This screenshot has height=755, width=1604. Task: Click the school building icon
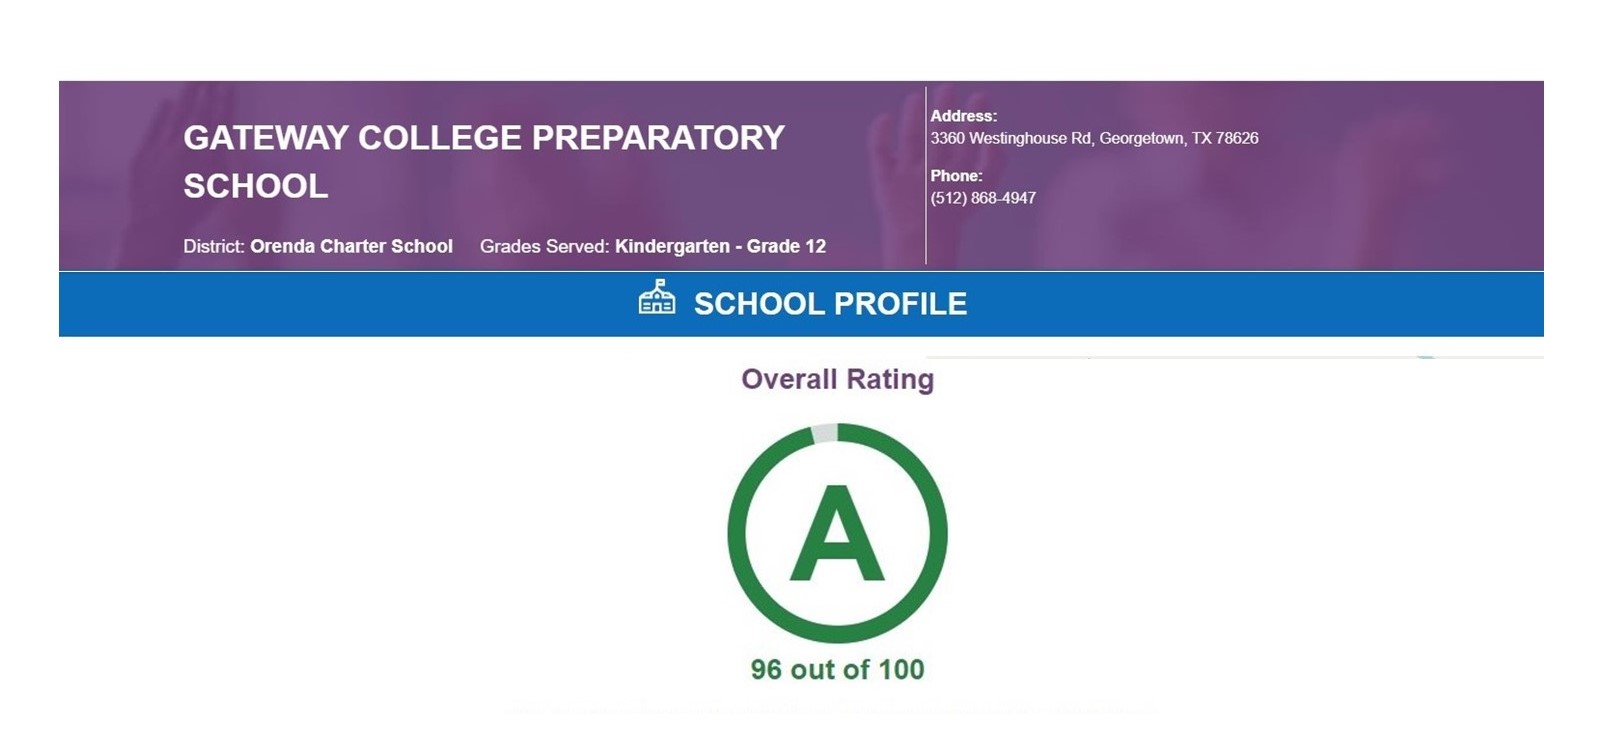(657, 297)
